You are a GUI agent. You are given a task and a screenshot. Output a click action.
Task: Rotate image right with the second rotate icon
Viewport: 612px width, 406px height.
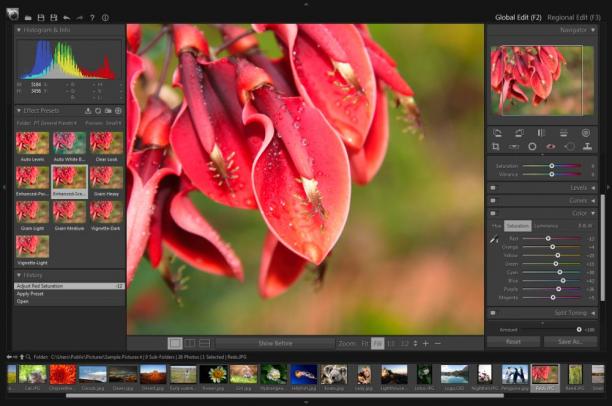point(519,133)
